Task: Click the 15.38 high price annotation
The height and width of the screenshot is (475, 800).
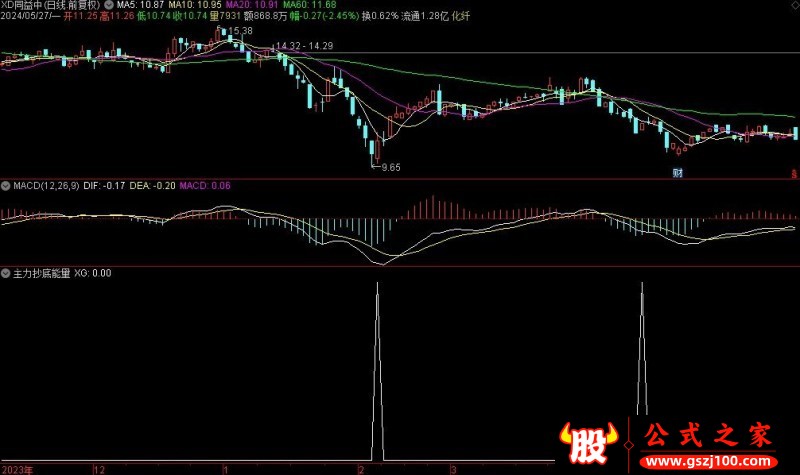Action: [240, 32]
